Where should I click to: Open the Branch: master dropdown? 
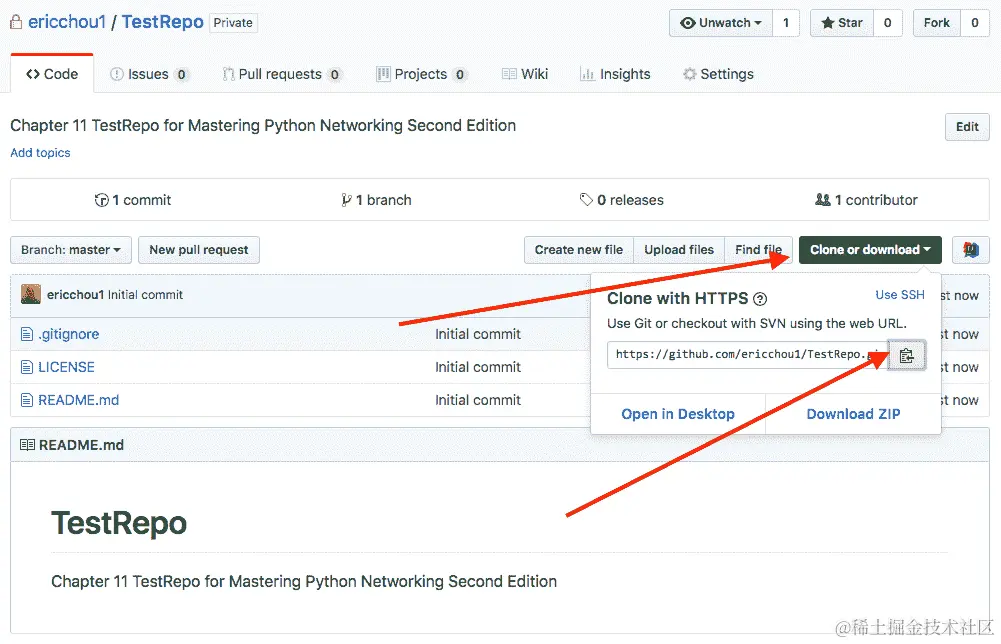coord(71,250)
